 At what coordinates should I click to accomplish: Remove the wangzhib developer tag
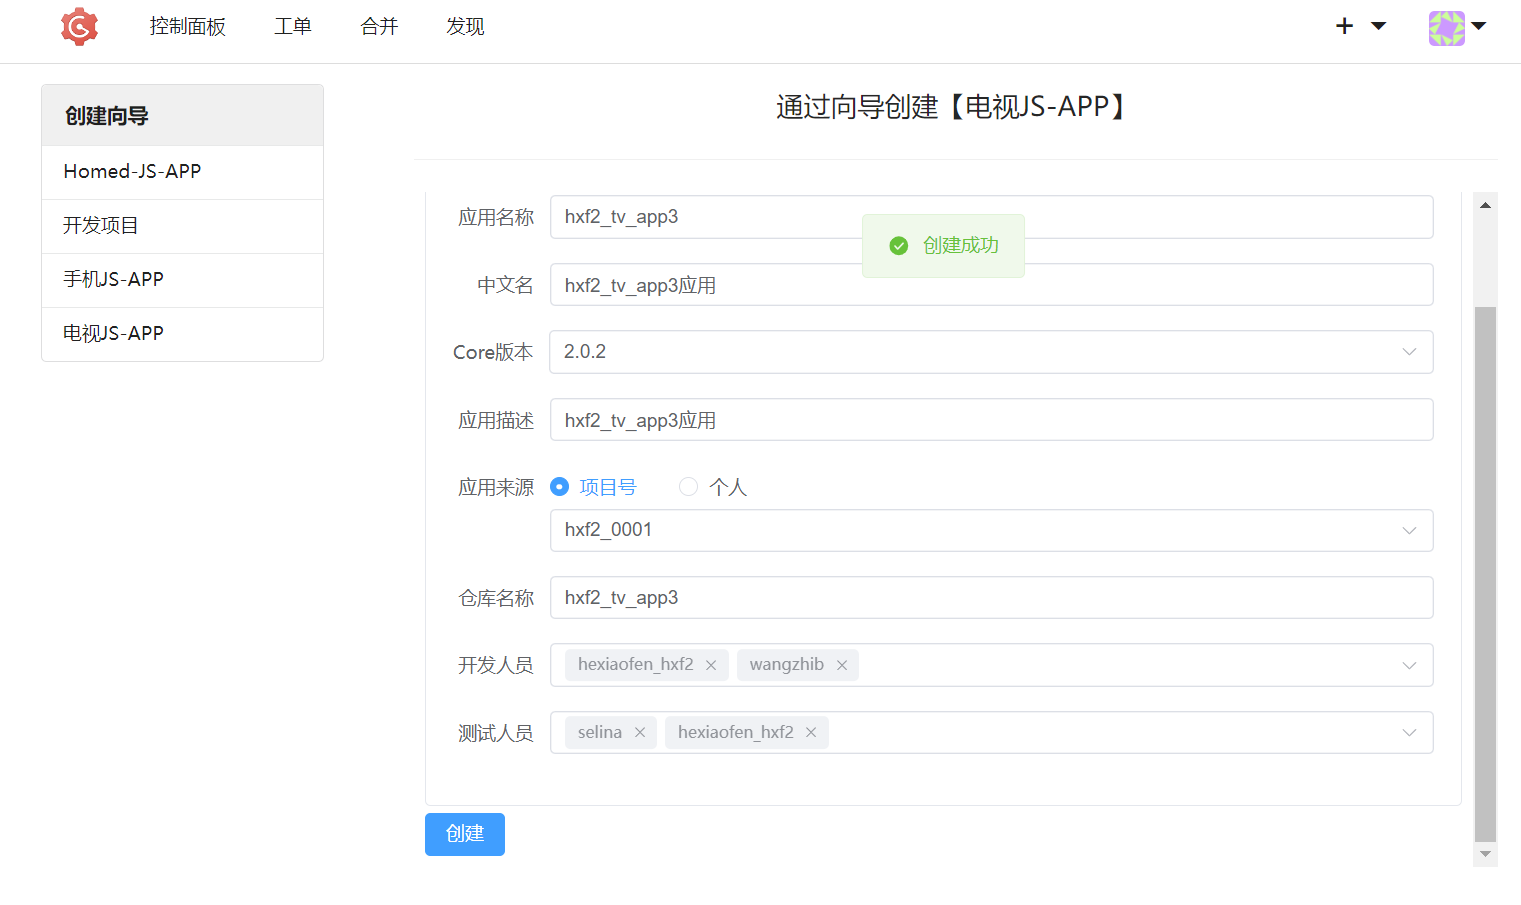pos(842,664)
